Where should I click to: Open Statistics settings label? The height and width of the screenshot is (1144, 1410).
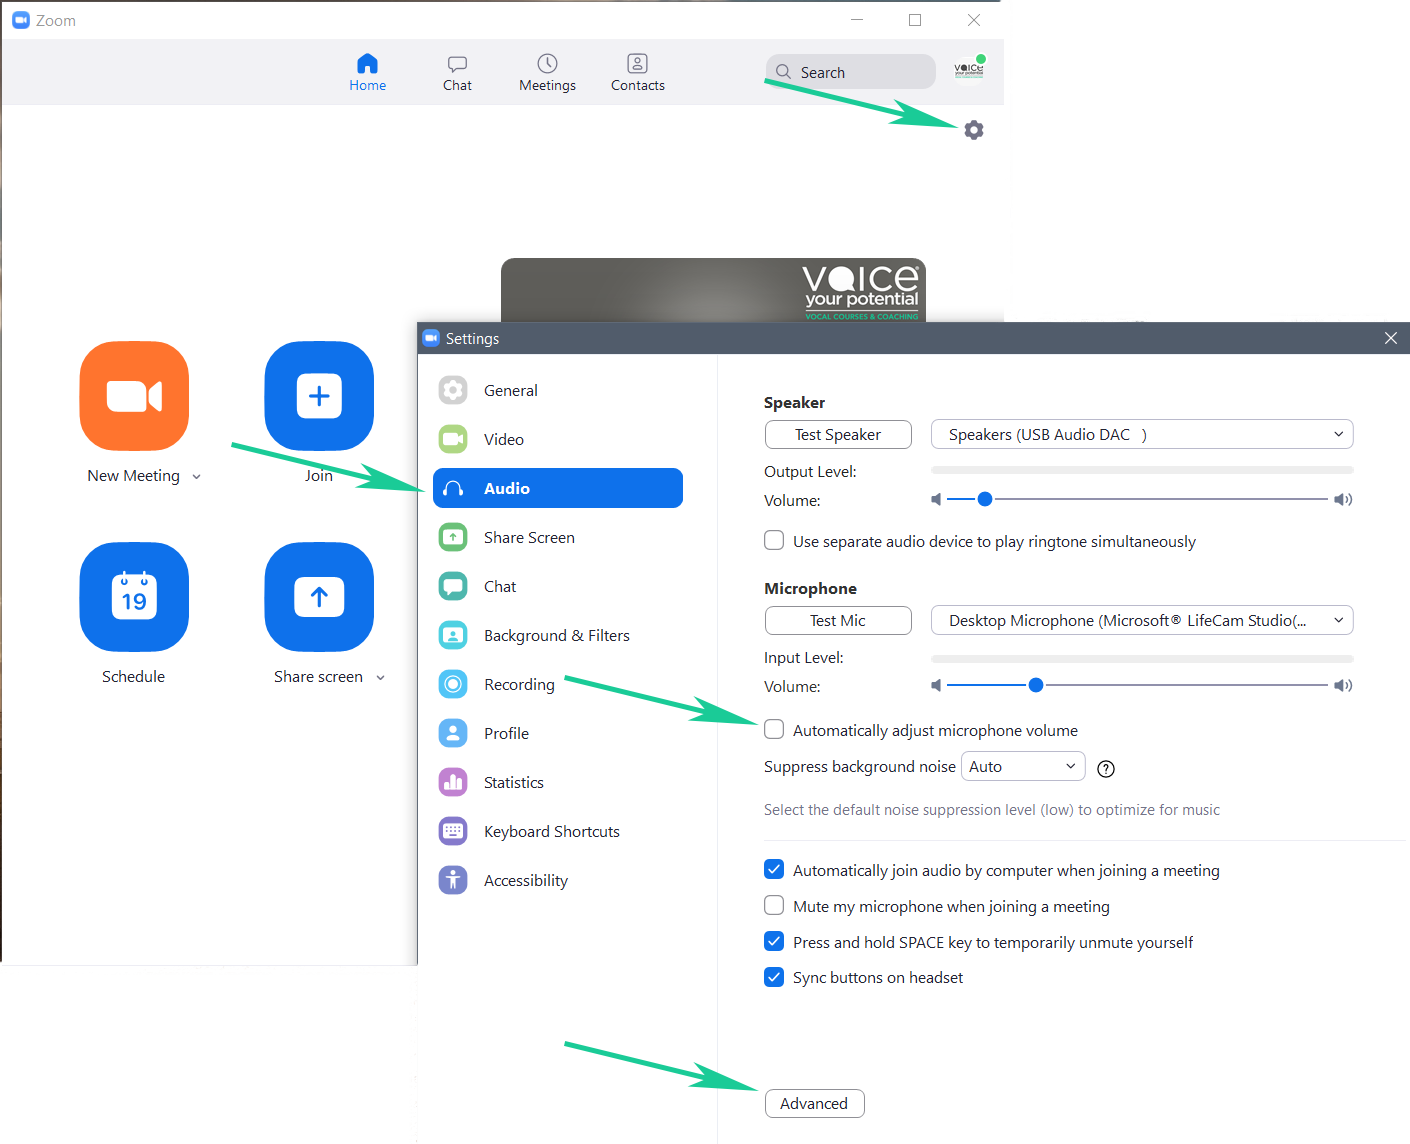pyautogui.click(x=514, y=782)
